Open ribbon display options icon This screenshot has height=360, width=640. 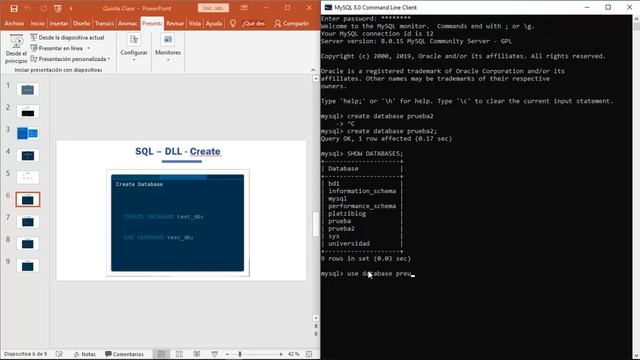click(x=244, y=8)
